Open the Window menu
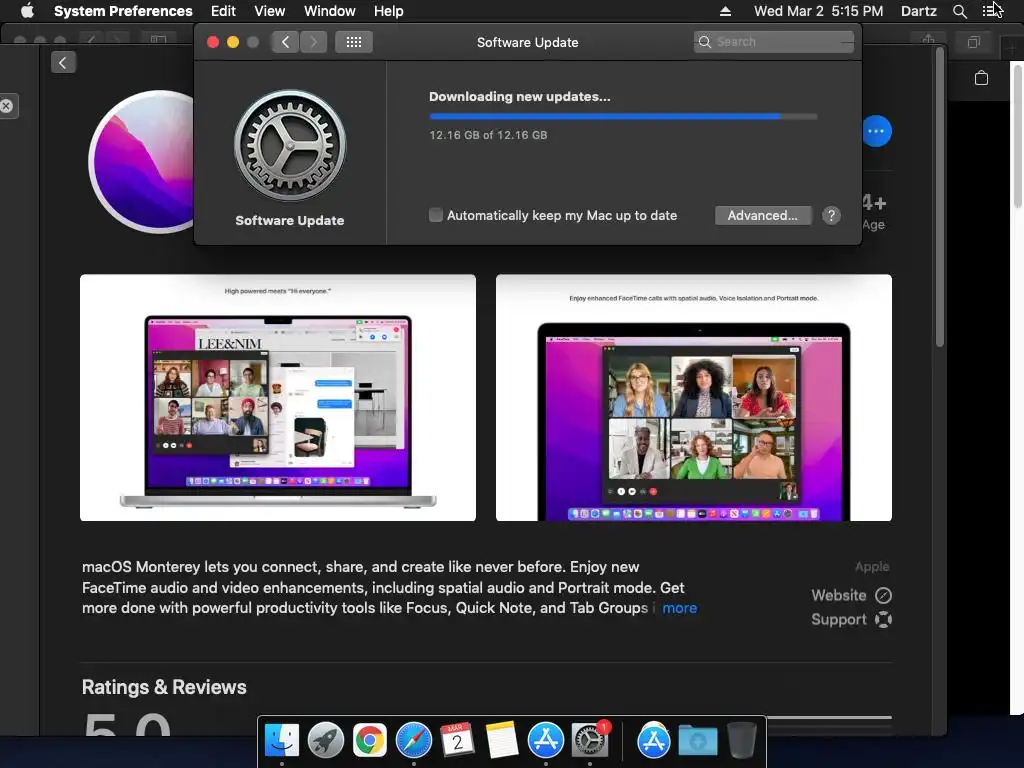The height and width of the screenshot is (768, 1024). [x=329, y=11]
